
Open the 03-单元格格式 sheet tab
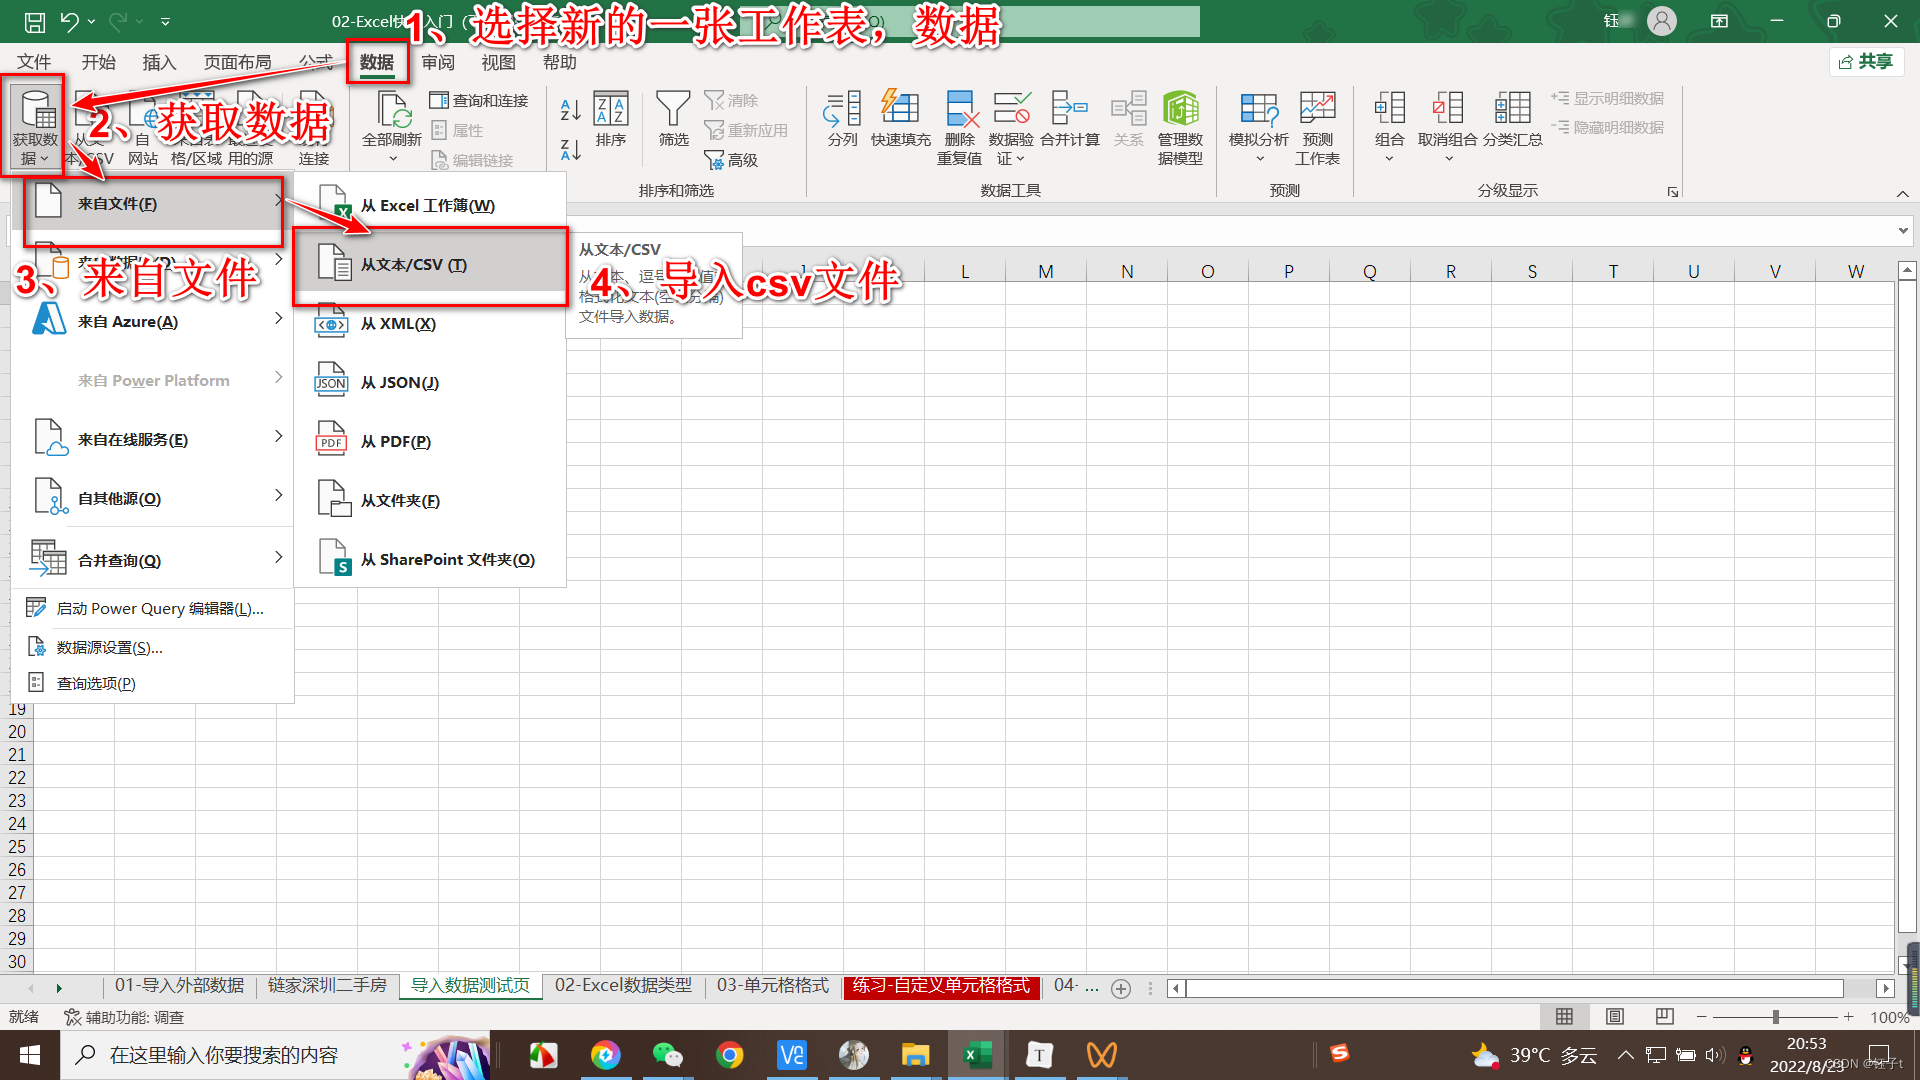click(x=772, y=986)
